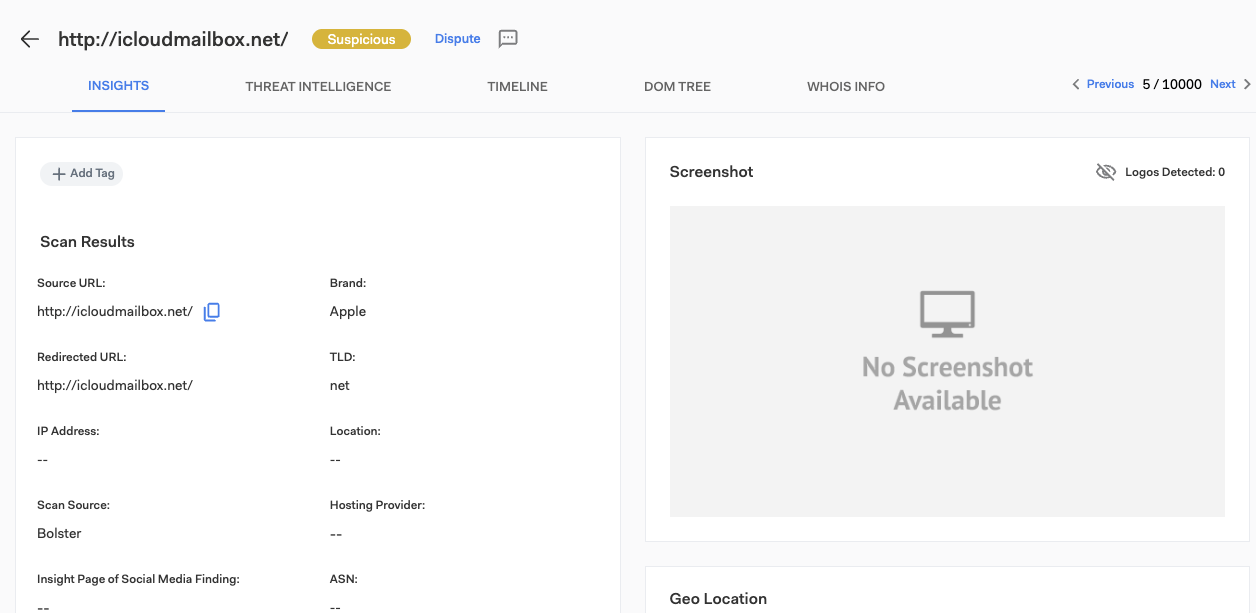The image size is (1256, 613).
Task: Click the Dispute link
Action: click(x=457, y=39)
